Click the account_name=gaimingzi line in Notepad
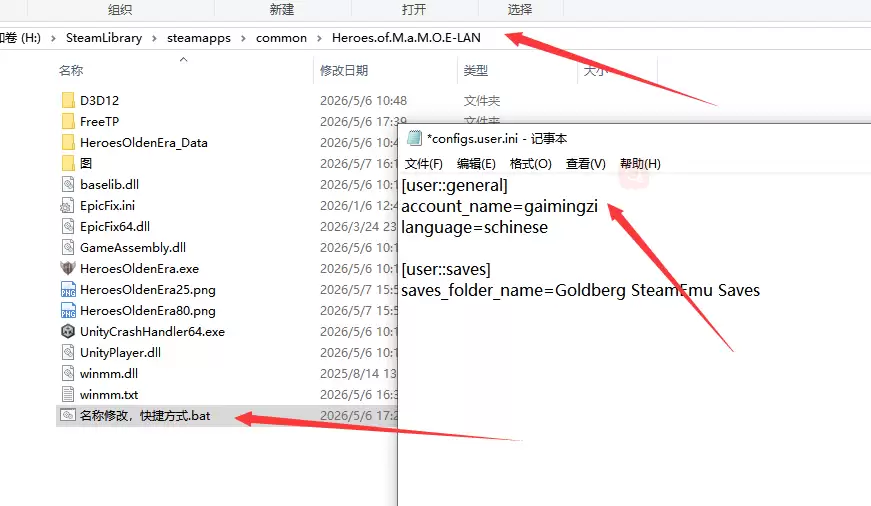This screenshot has width=871, height=506. coord(499,207)
